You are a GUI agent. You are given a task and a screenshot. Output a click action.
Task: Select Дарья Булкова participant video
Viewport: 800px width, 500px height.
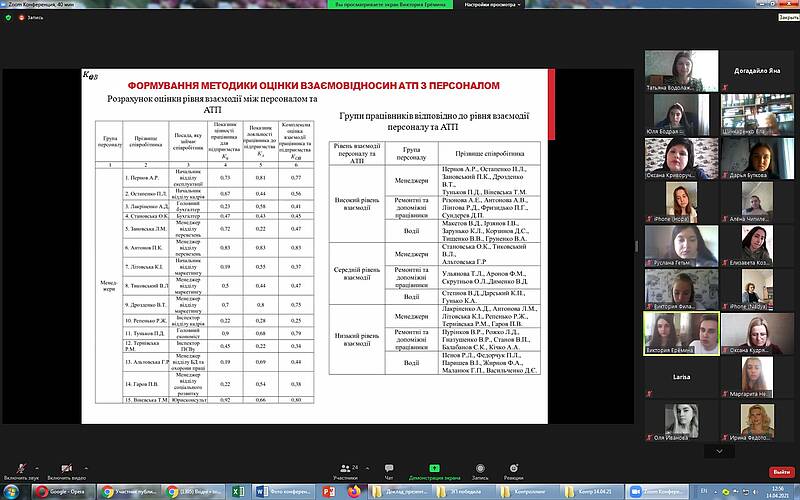coord(757,158)
